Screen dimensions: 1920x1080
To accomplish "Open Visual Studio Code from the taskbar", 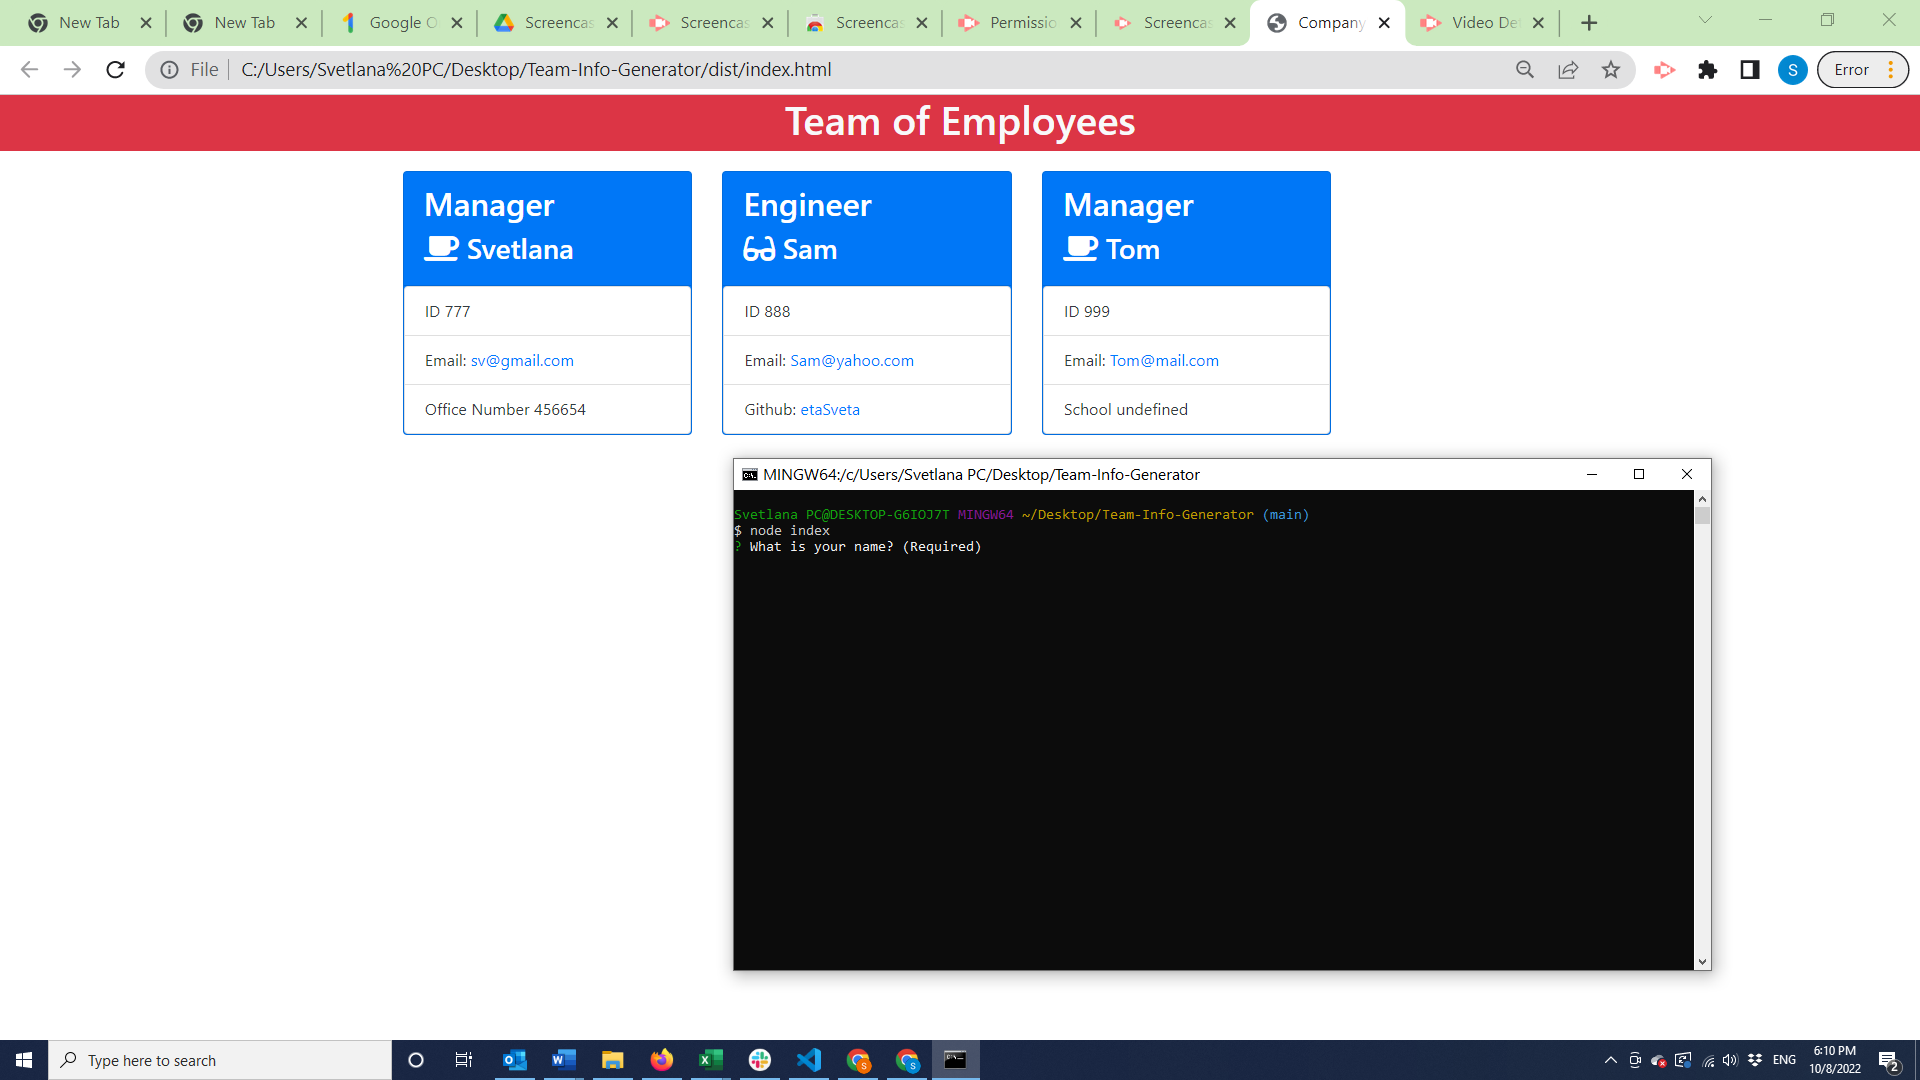I will point(809,1059).
